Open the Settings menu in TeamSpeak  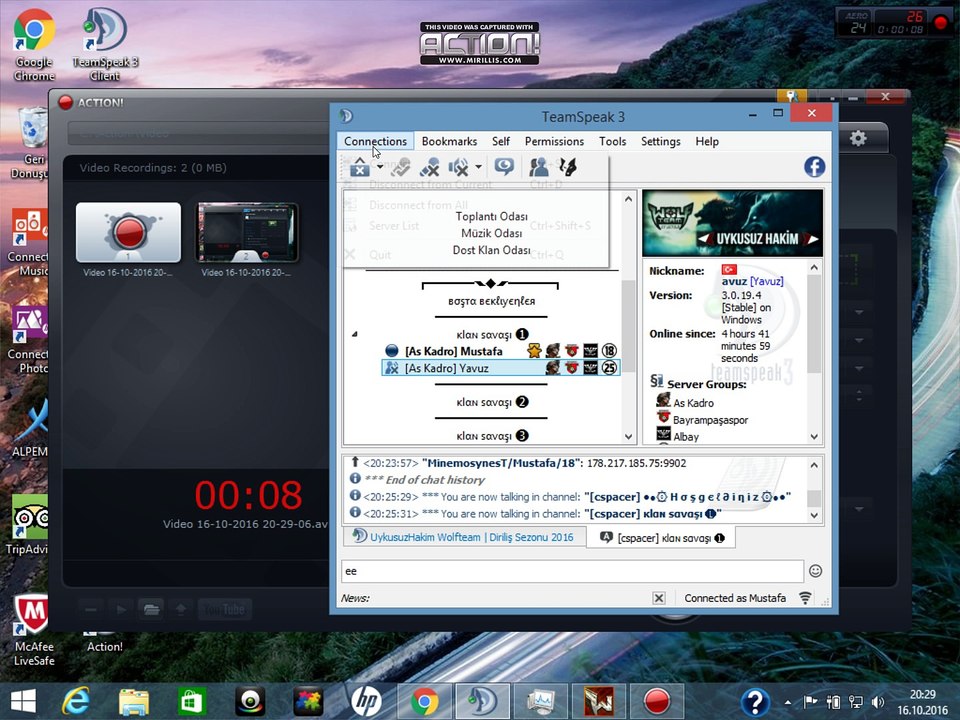point(661,141)
